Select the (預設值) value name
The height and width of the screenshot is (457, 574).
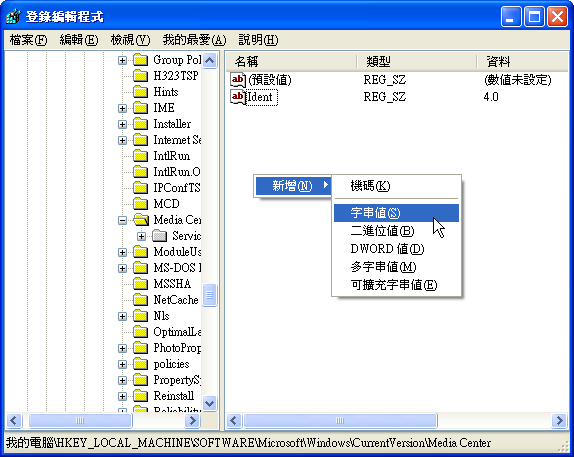[270, 80]
